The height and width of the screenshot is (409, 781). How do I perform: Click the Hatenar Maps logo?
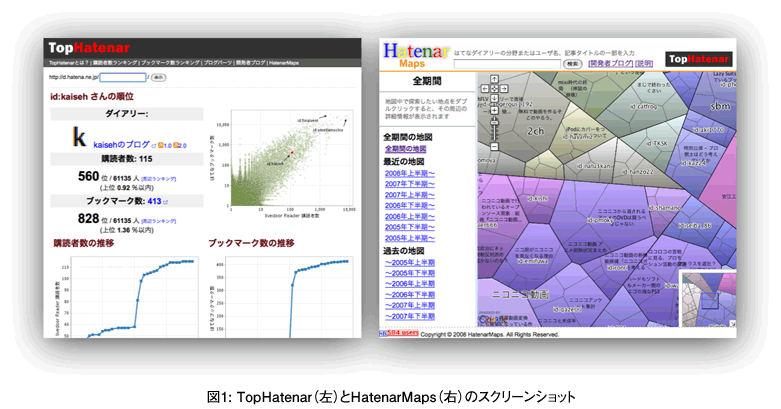(x=416, y=55)
